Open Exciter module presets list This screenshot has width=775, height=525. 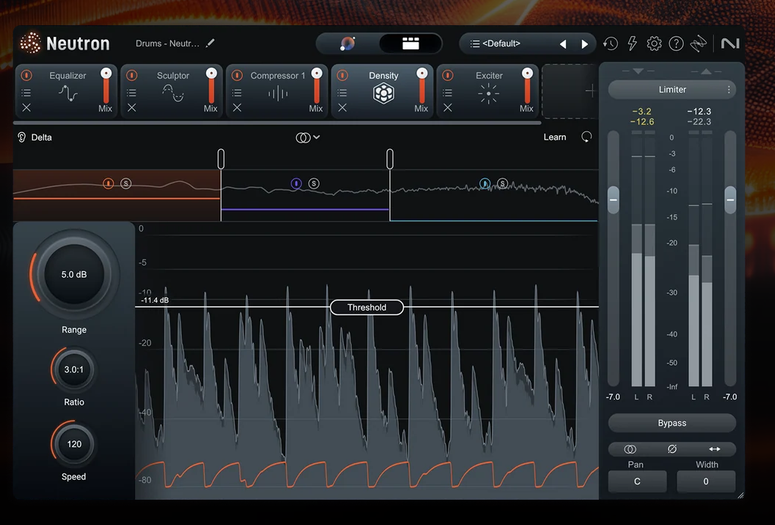pyautogui.click(x=447, y=92)
